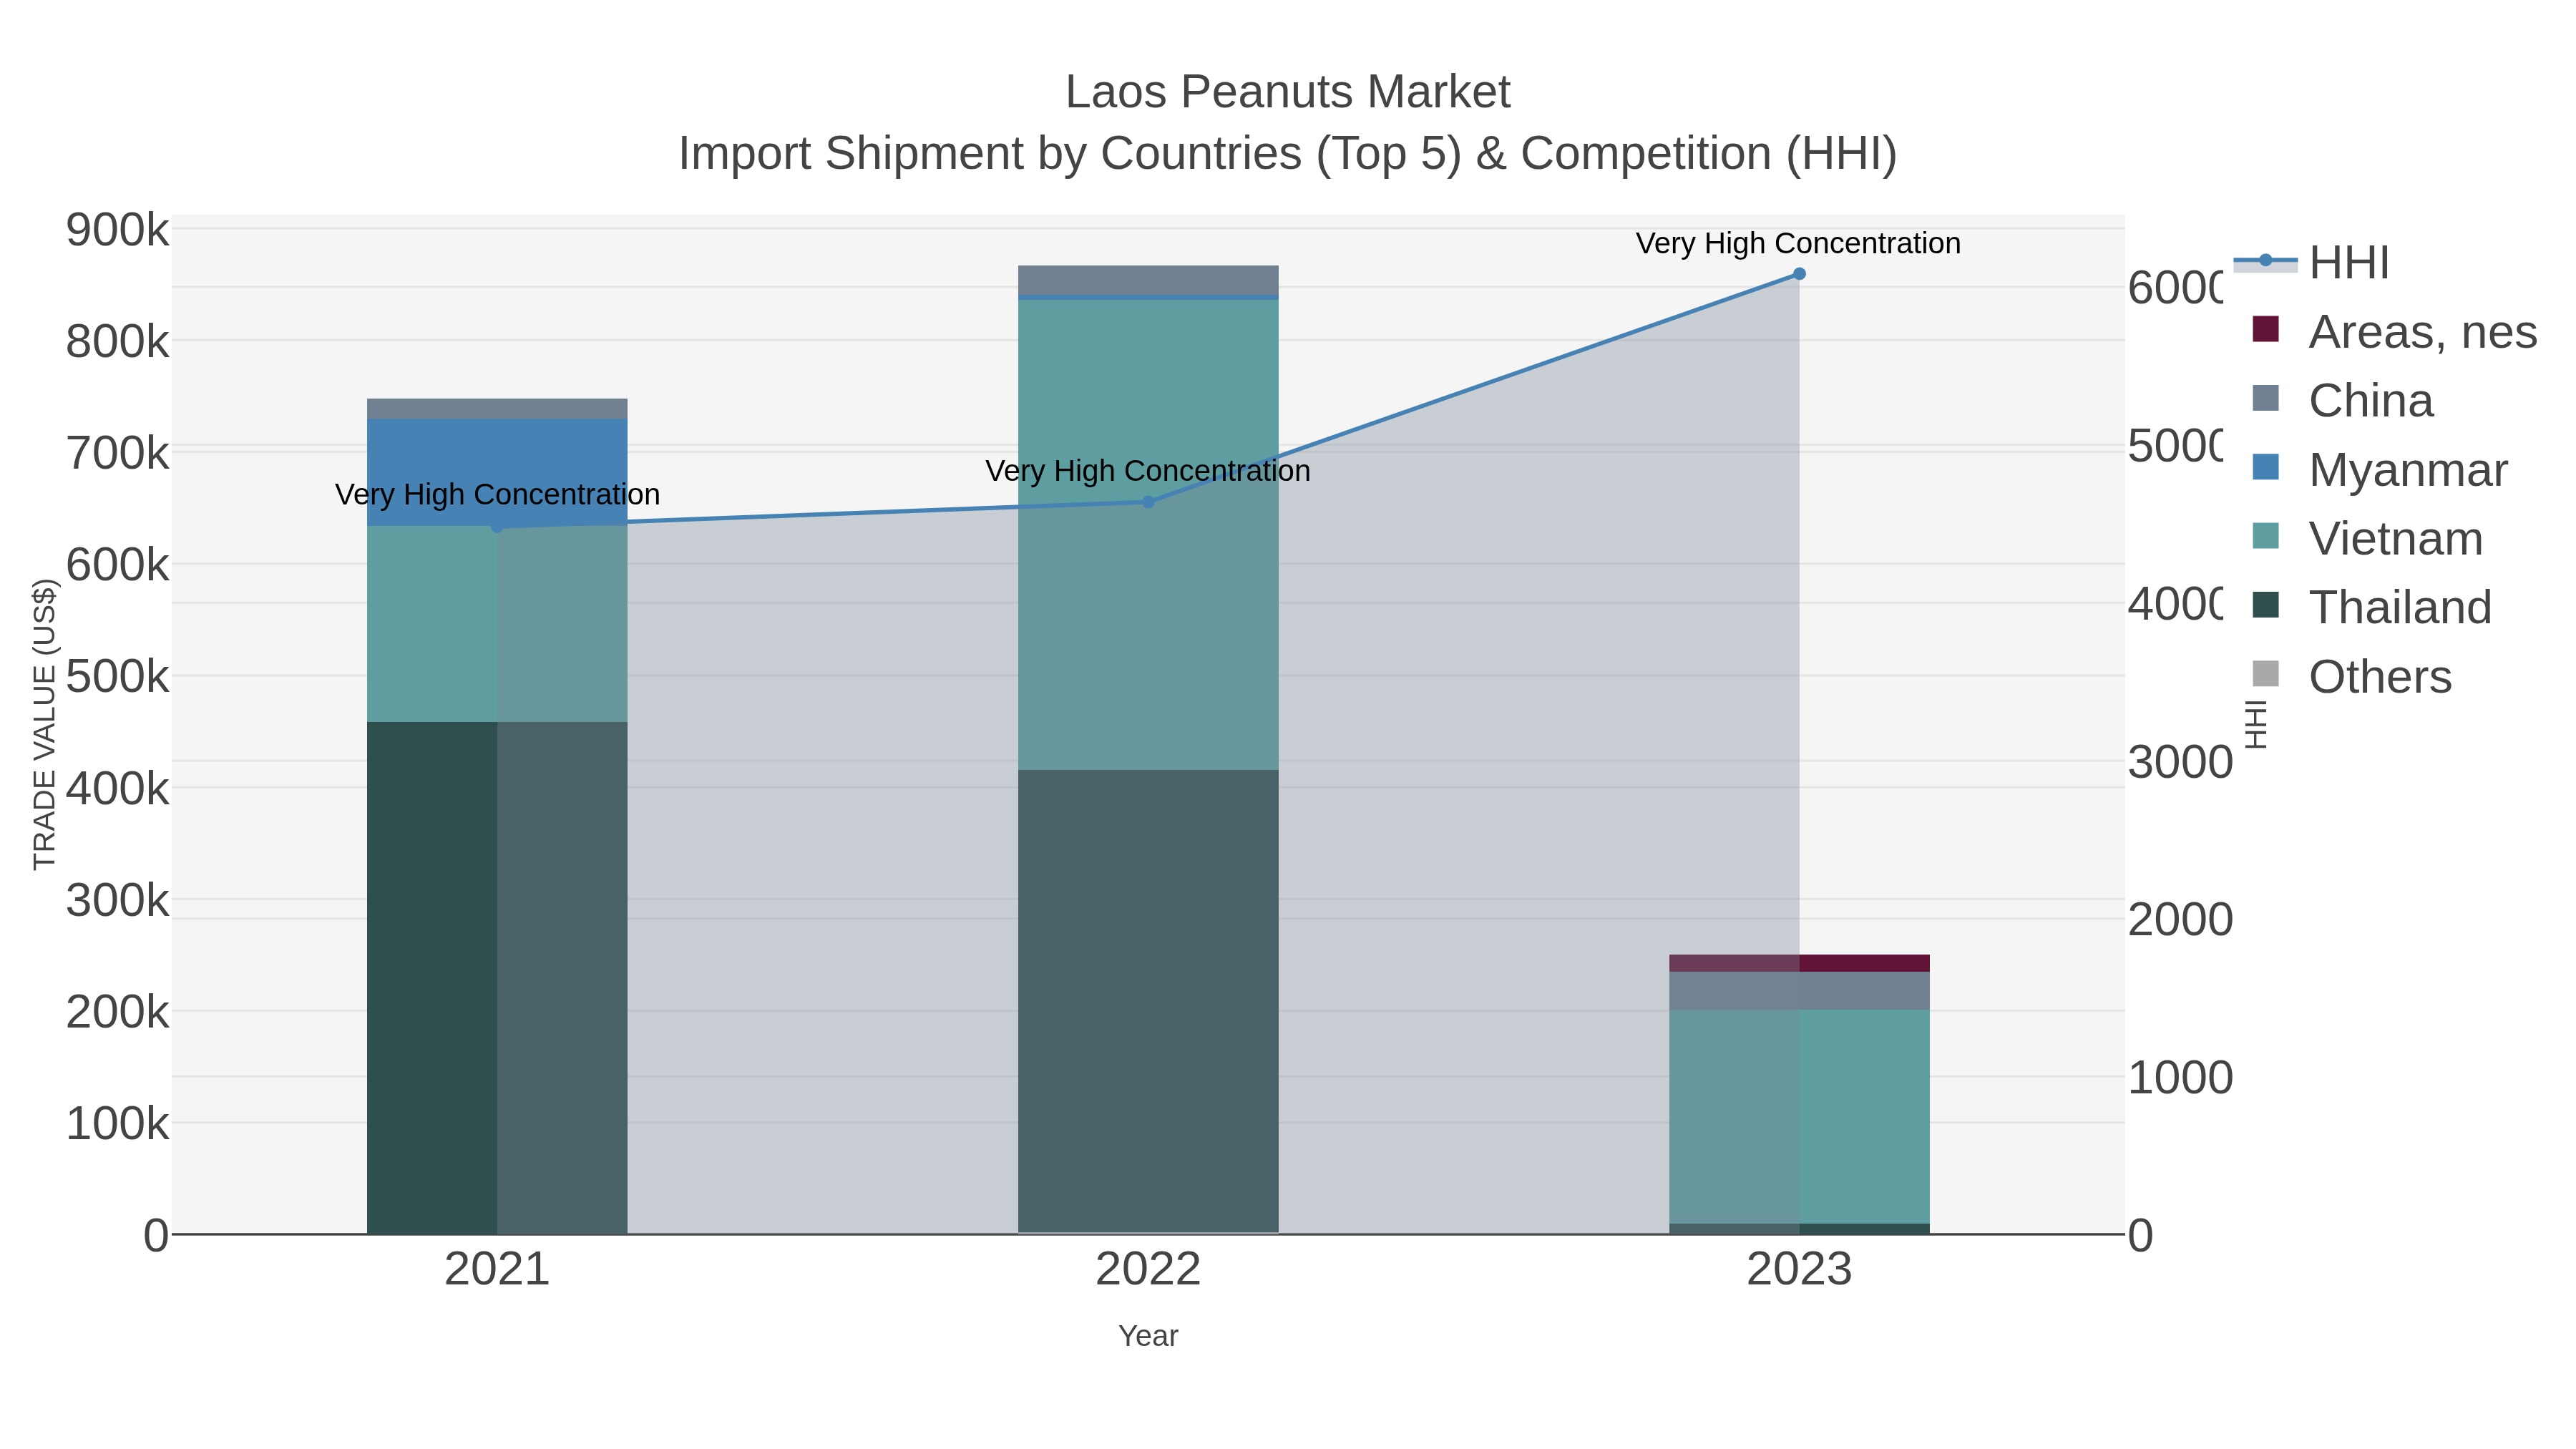Click 'Very High Concentration' label above 2022
Screen dimensions: 2576x1449
coord(1148,470)
